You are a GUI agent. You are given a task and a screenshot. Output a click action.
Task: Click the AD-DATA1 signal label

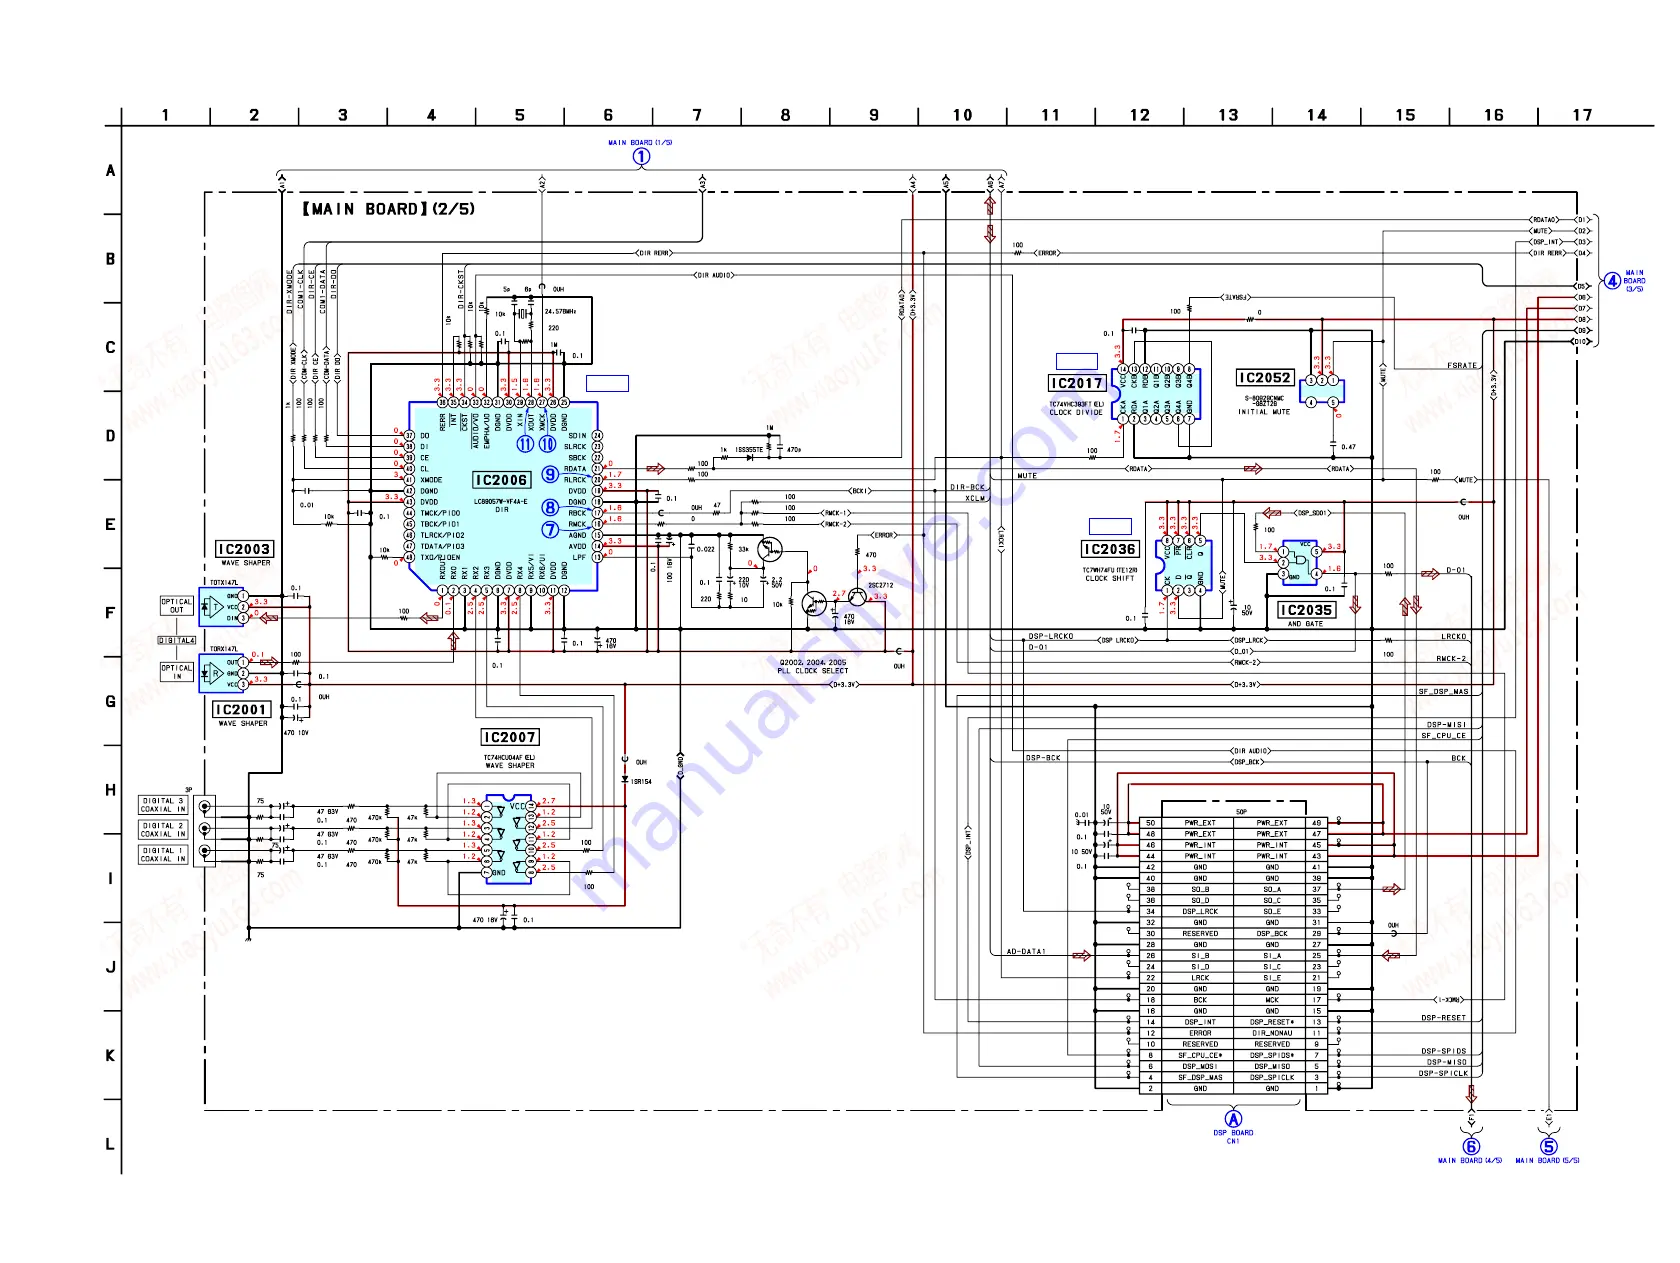1026,952
